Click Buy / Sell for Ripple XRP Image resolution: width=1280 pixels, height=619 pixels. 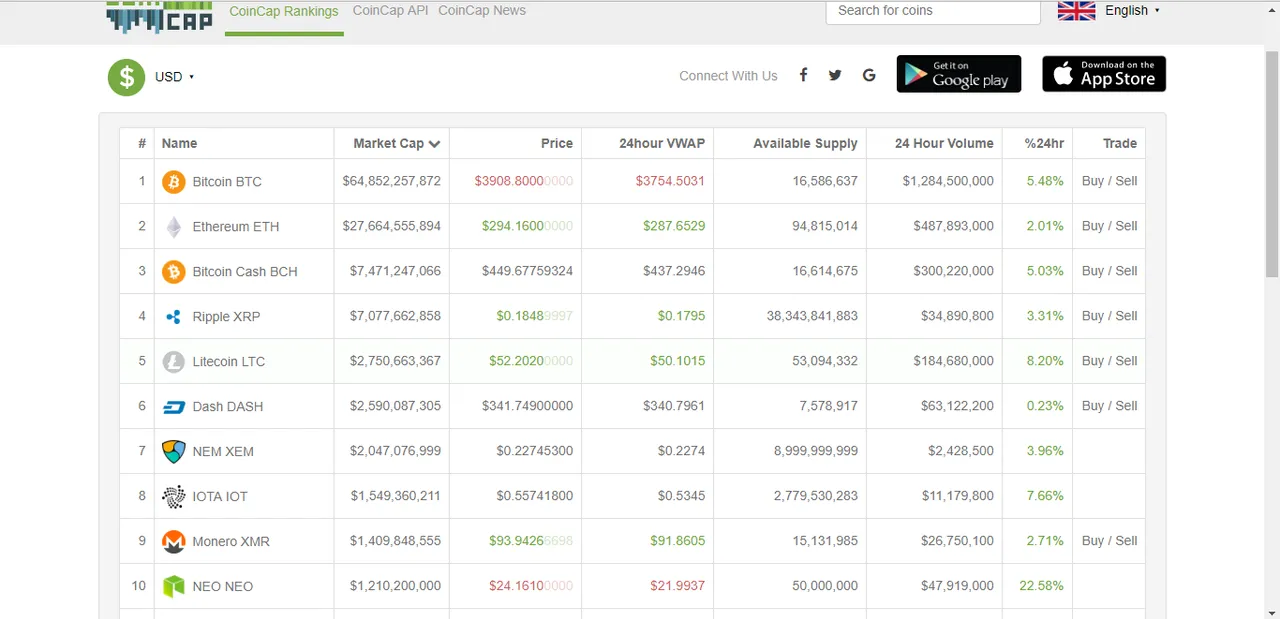click(1109, 316)
